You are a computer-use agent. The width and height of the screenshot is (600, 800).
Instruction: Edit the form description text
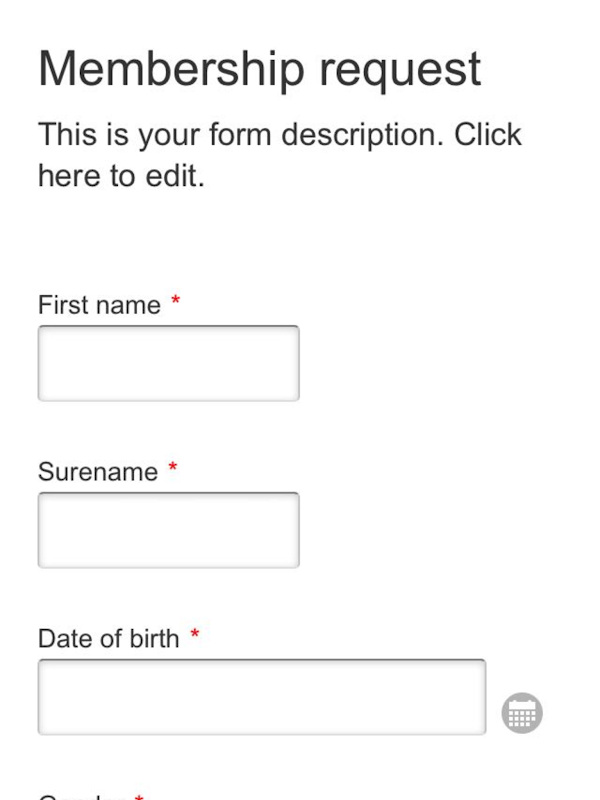[x=280, y=155]
